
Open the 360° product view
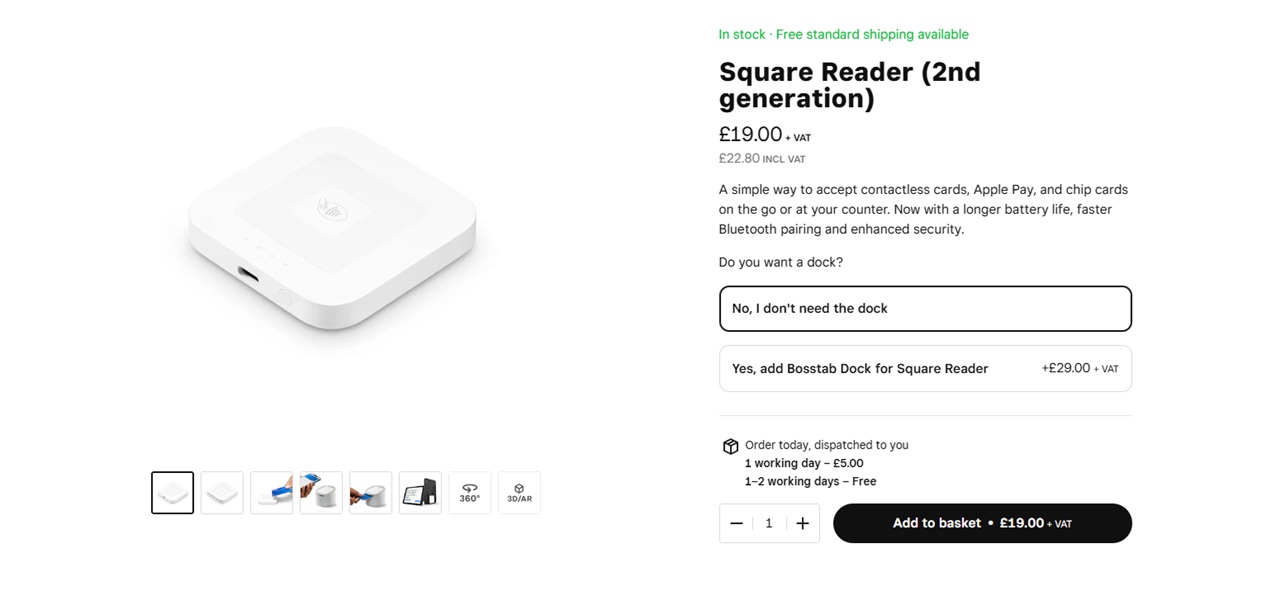pos(470,492)
